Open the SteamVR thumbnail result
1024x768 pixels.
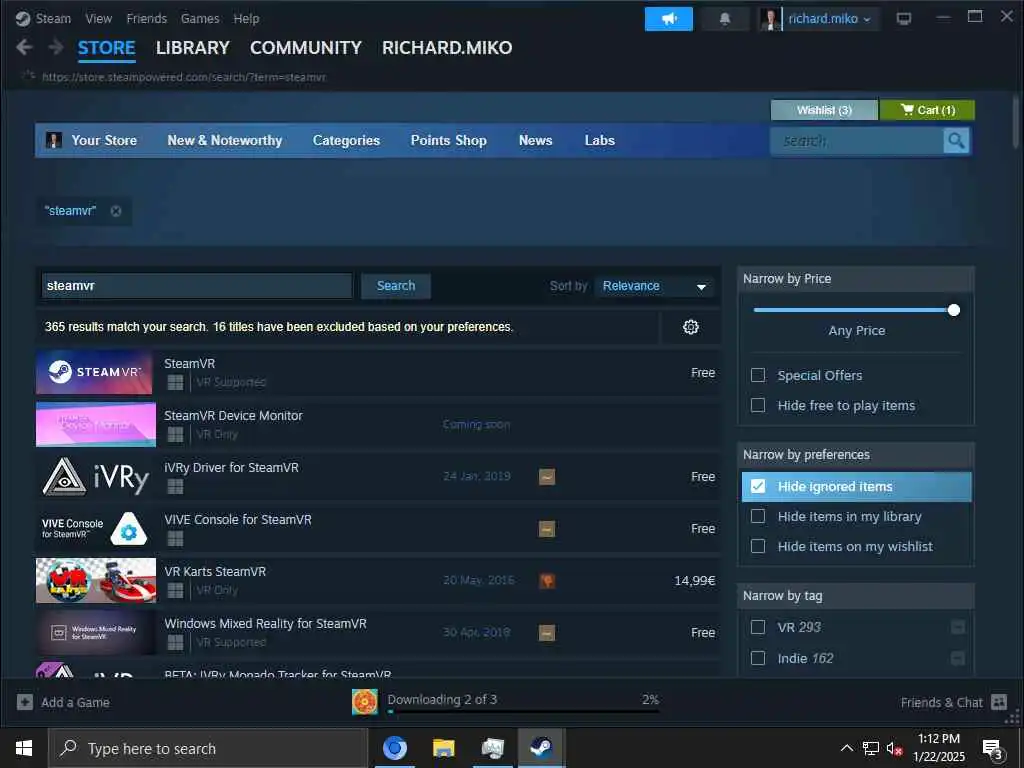[x=94, y=372]
